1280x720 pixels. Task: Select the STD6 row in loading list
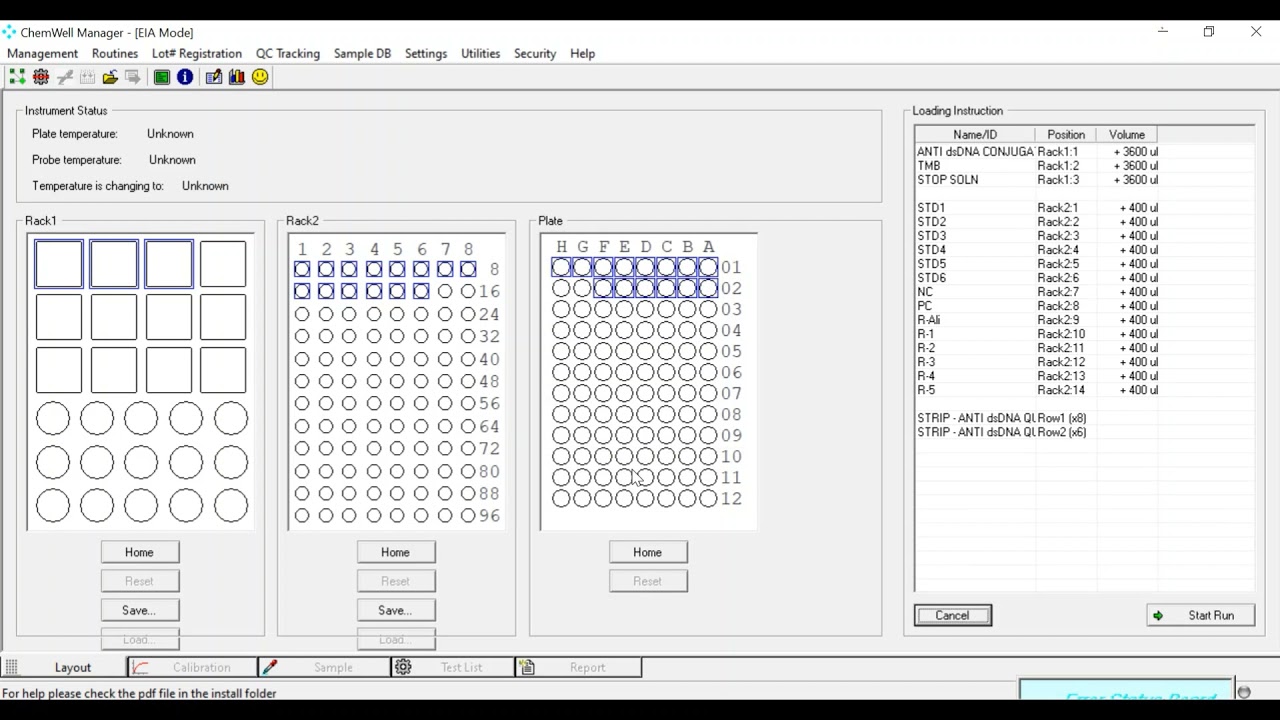coord(1037,278)
